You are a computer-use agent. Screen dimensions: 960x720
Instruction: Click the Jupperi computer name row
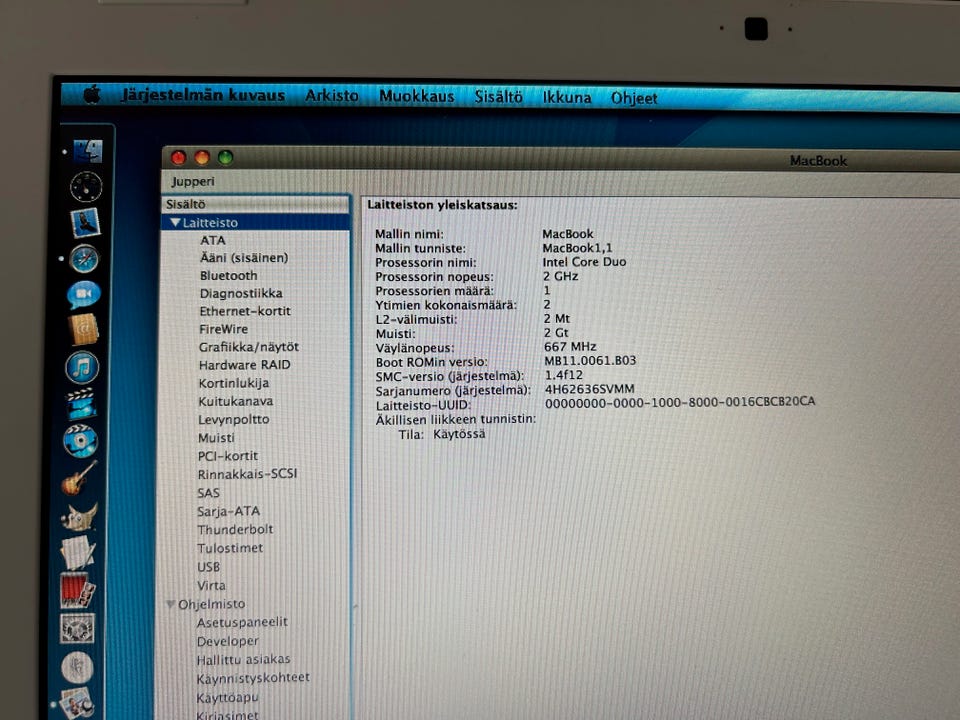tap(193, 181)
